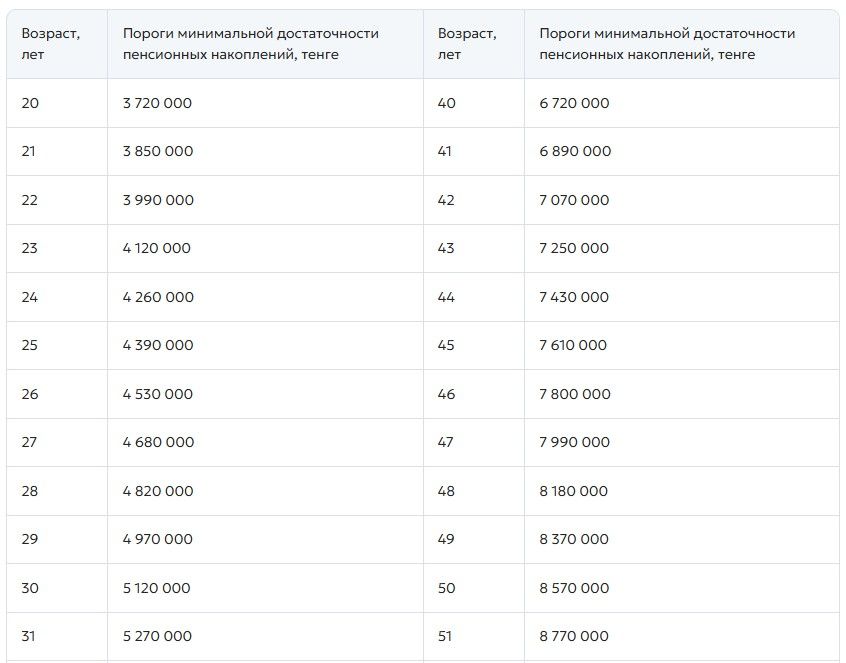
Task: Select the age 51 cell
Action: point(445,636)
